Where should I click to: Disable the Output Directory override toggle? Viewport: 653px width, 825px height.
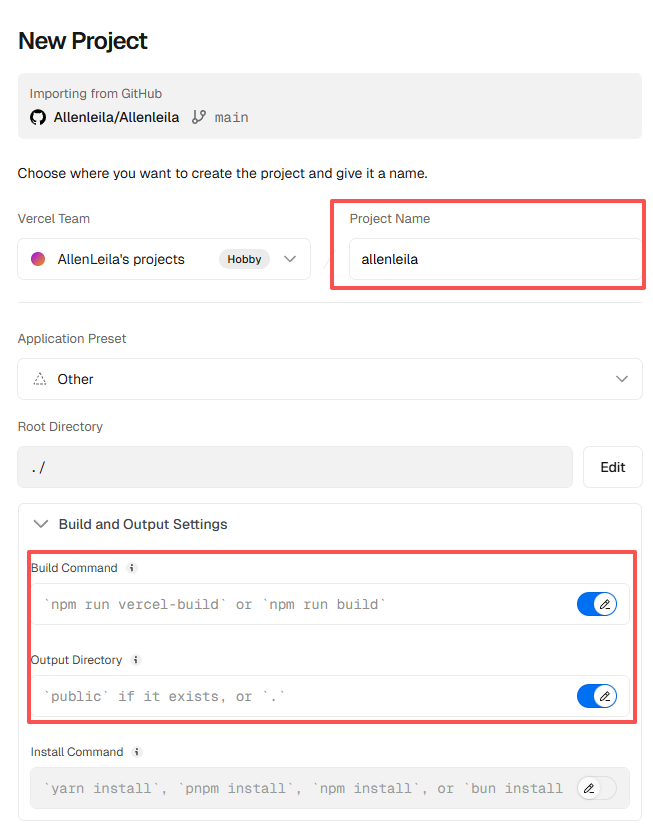tap(597, 696)
